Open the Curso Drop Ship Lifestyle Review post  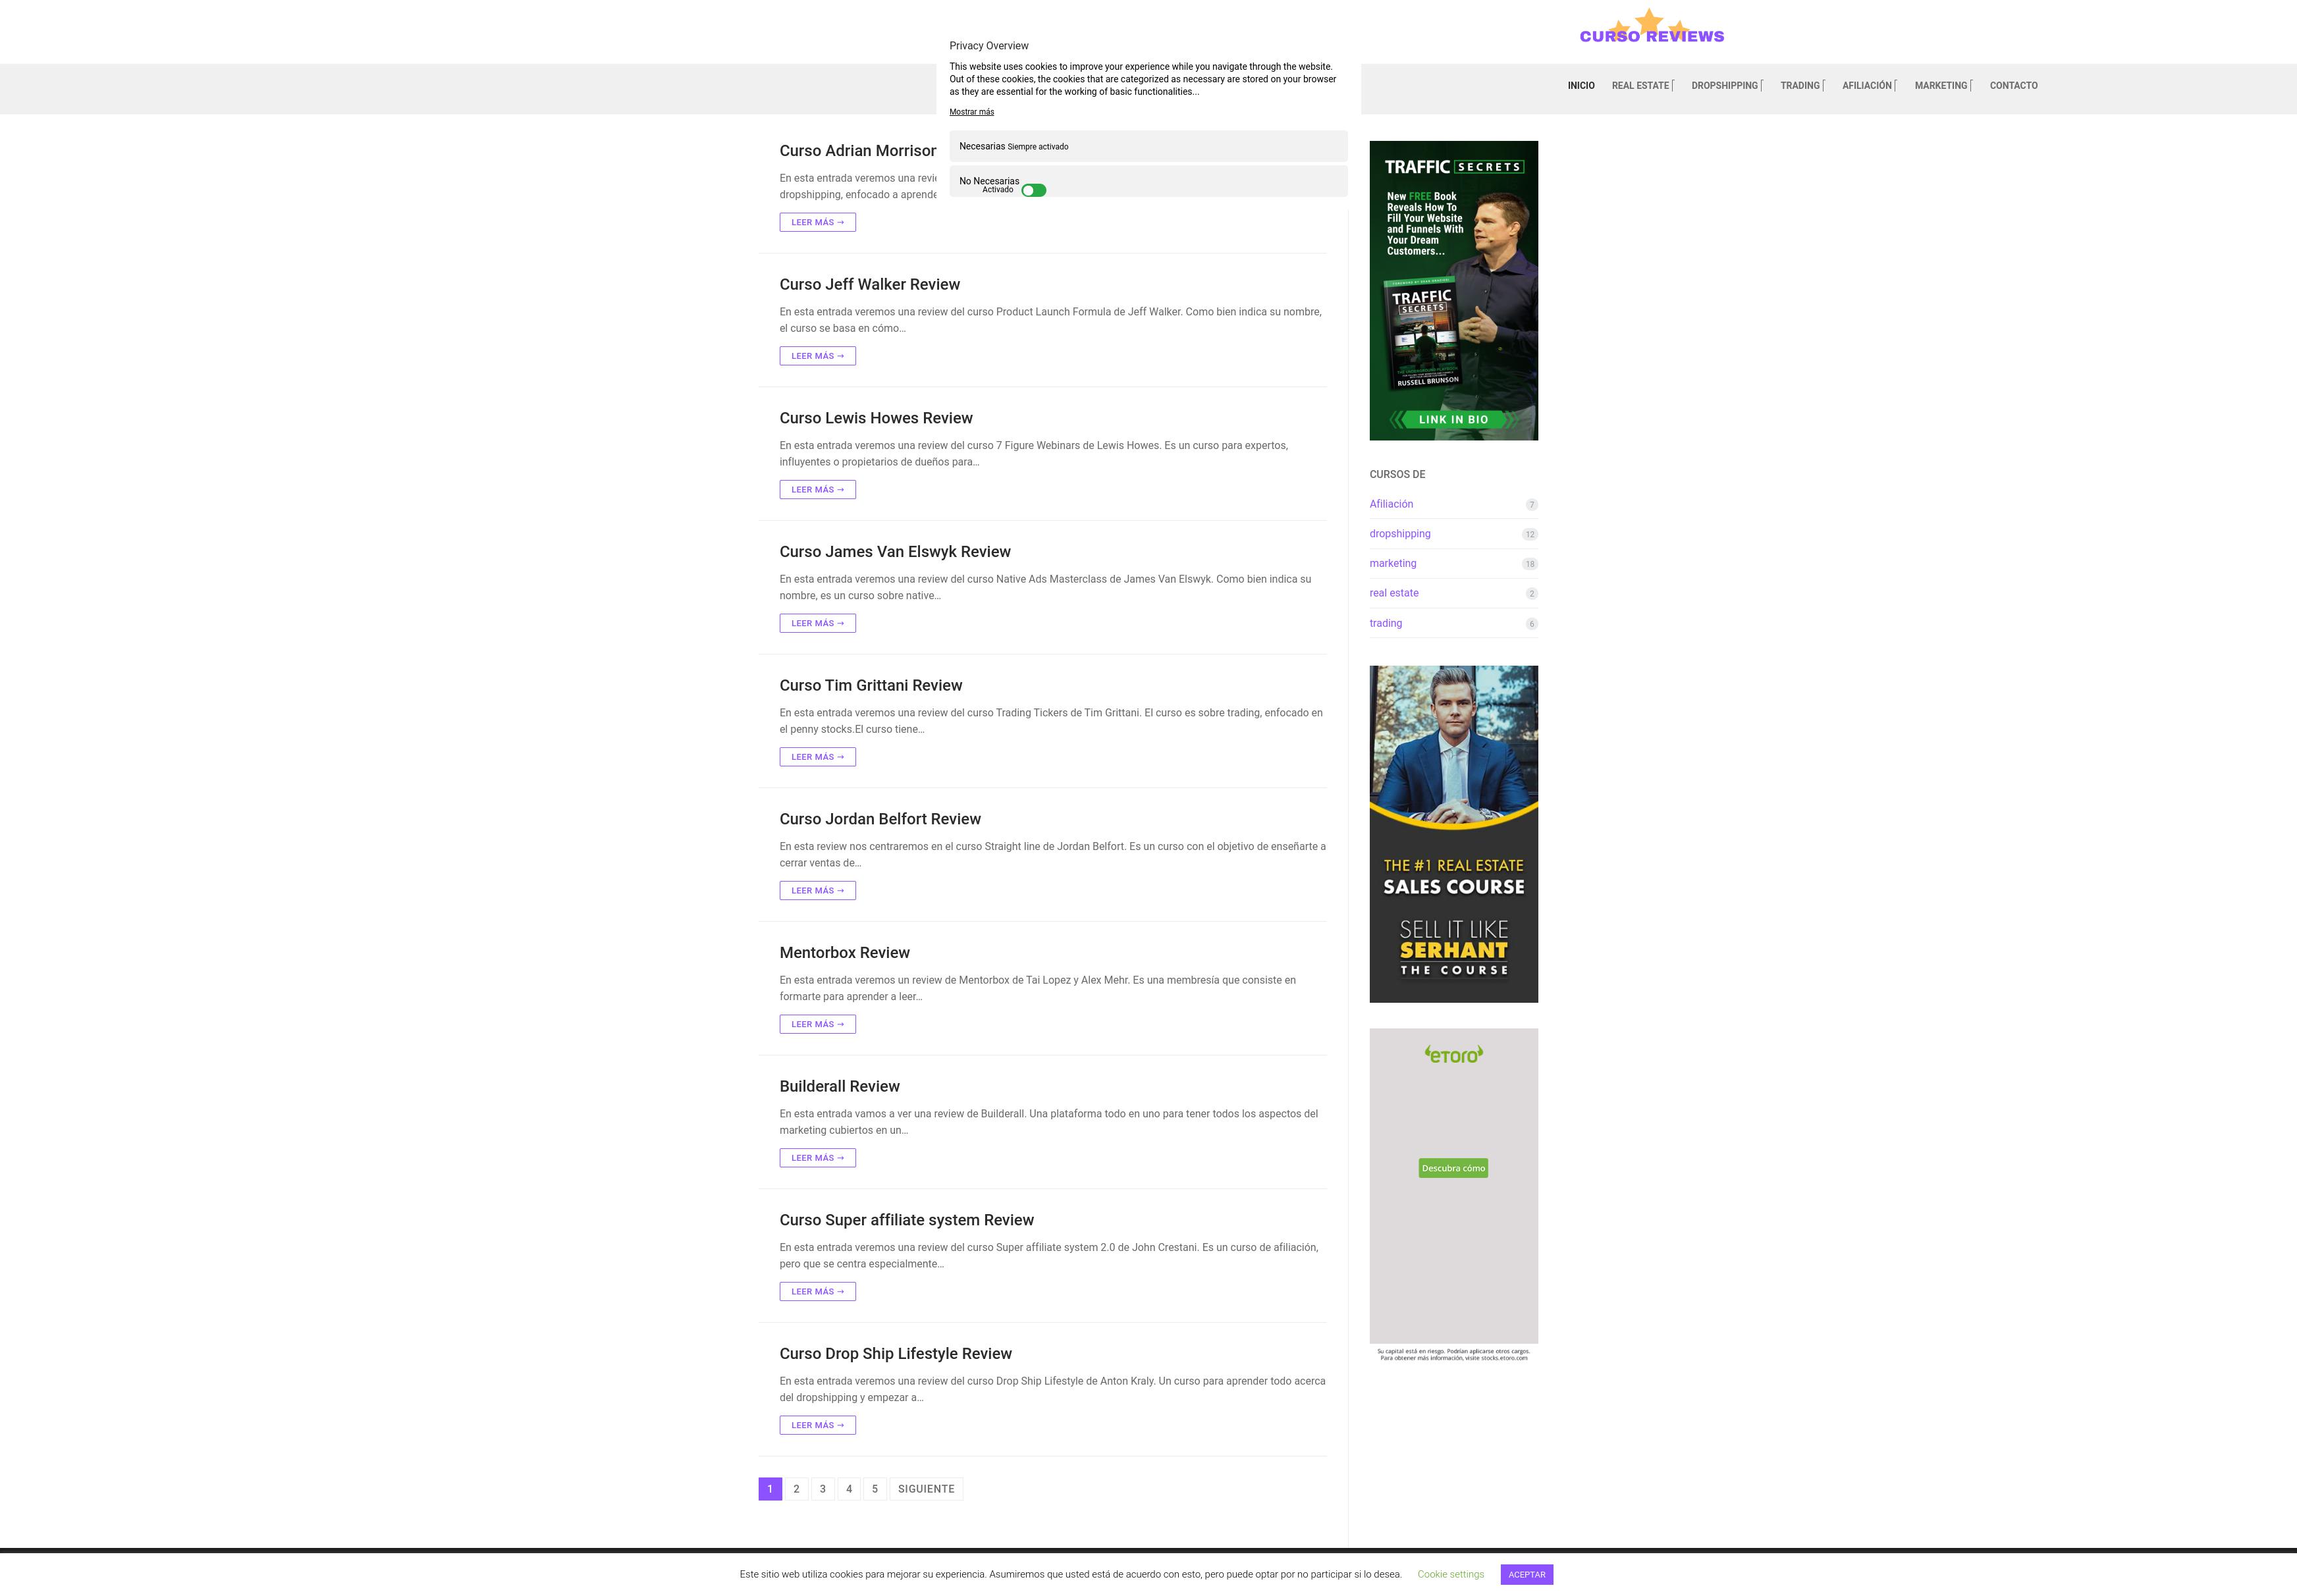[x=896, y=1354]
